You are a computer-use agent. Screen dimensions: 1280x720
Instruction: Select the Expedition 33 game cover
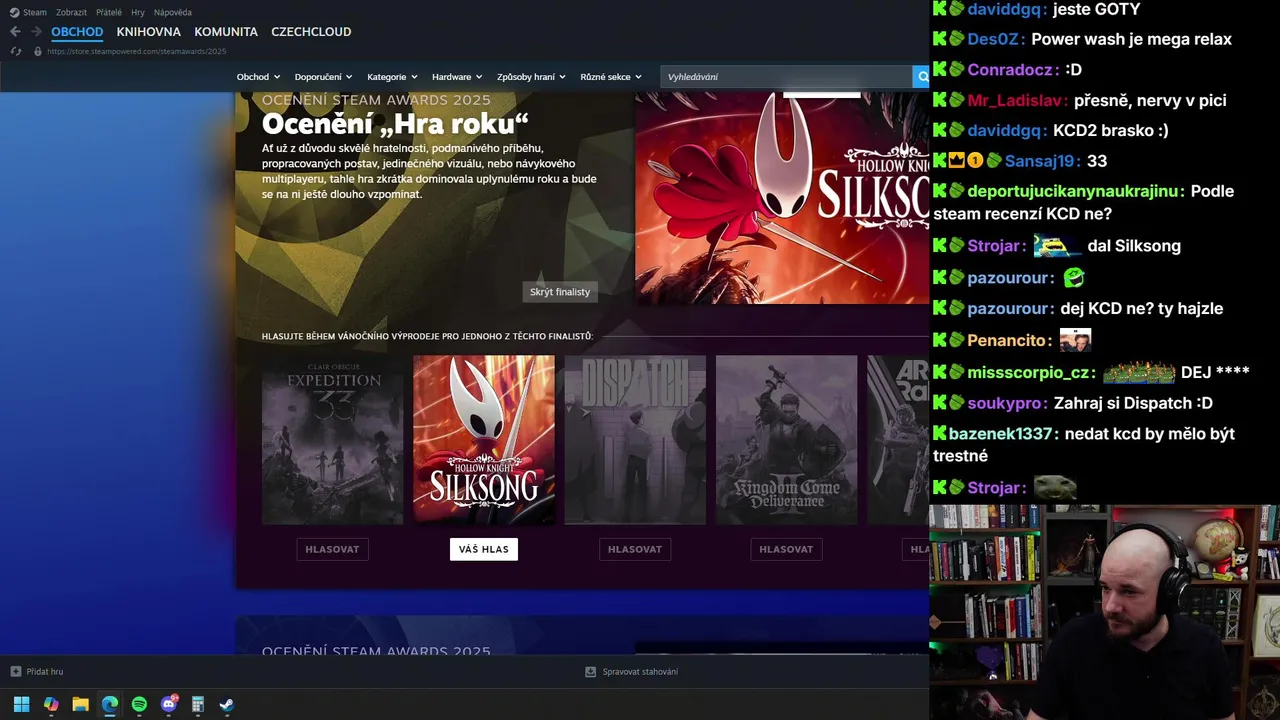pyautogui.click(x=332, y=439)
